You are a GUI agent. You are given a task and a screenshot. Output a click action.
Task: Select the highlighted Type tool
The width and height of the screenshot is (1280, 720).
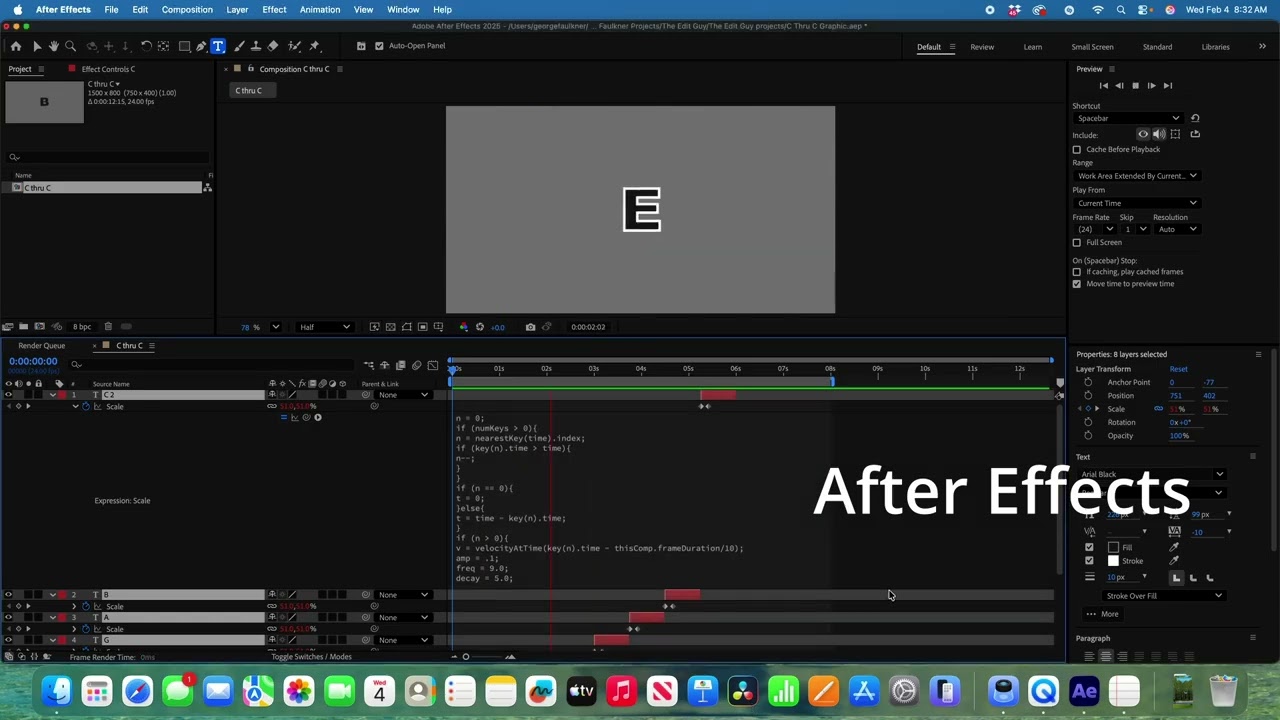pyautogui.click(x=218, y=46)
